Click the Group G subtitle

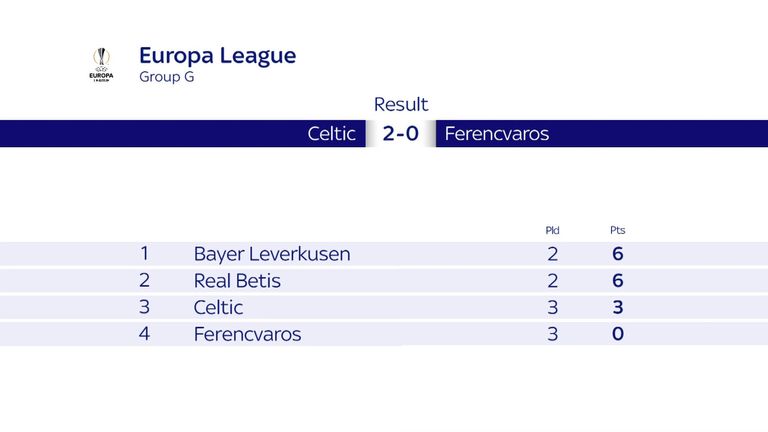click(x=167, y=77)
